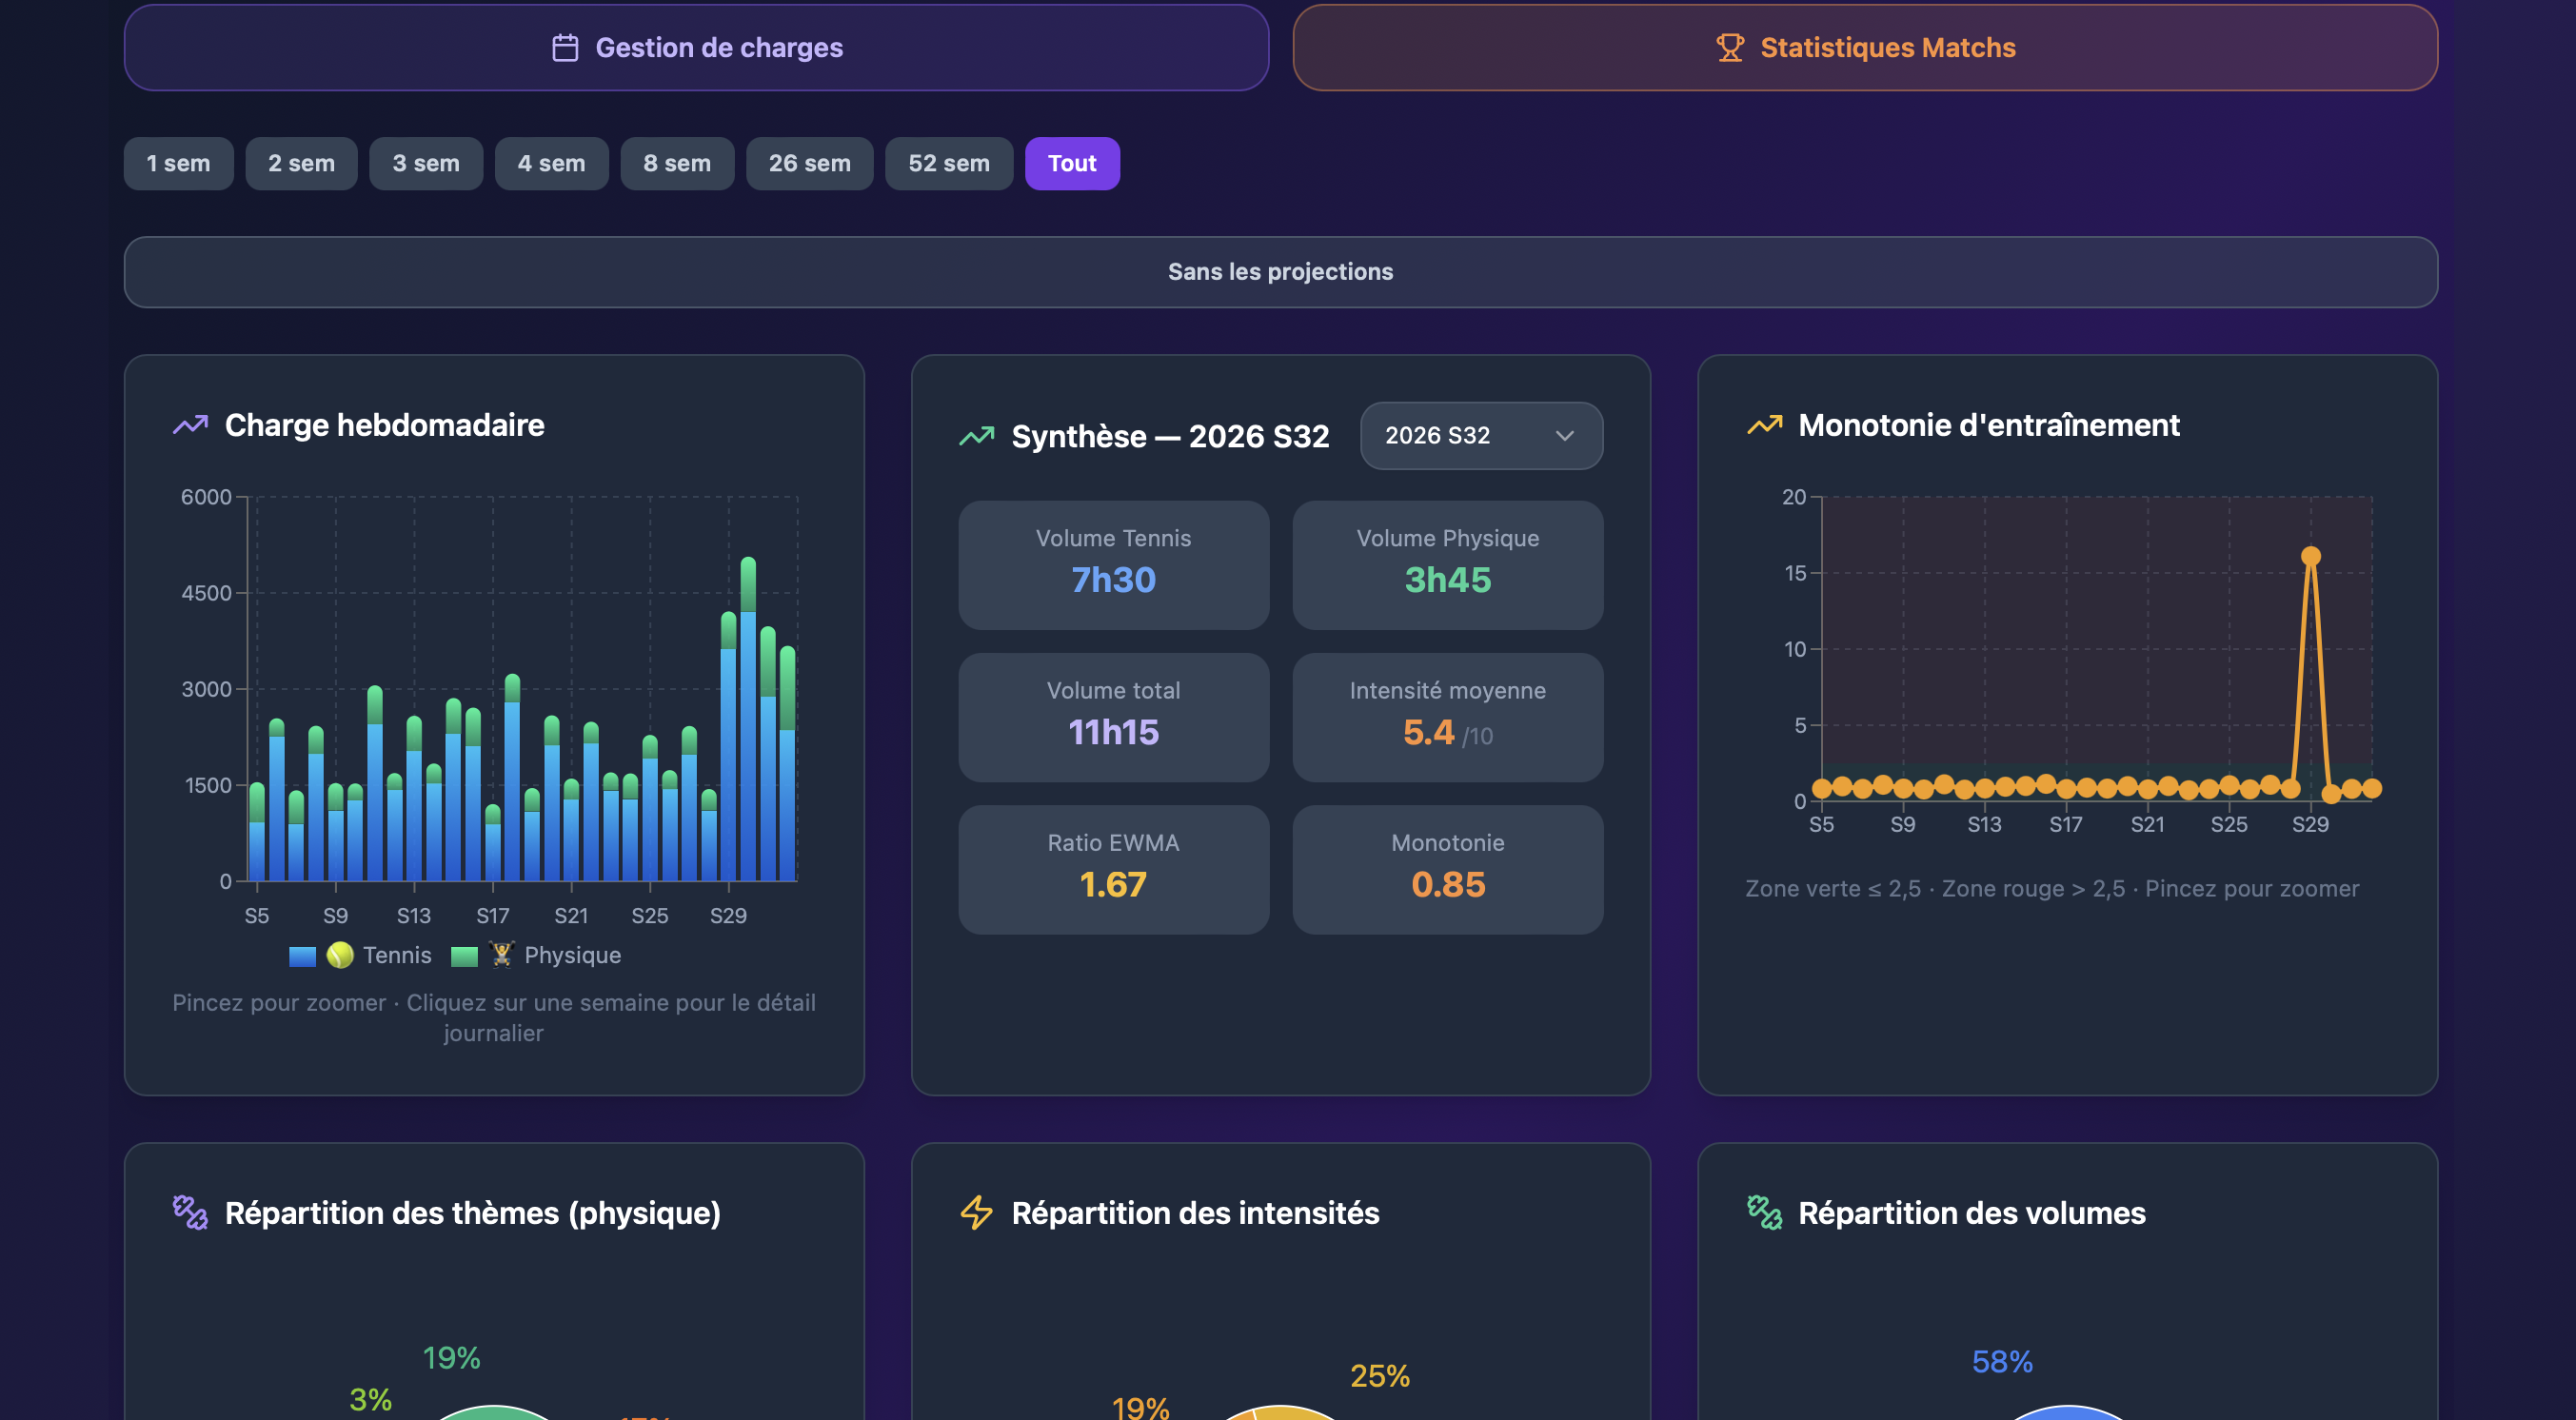This screenshot has width=2576, height=1420.
Task: Toggle Sans les projections button
Action: coord(1281,272)
